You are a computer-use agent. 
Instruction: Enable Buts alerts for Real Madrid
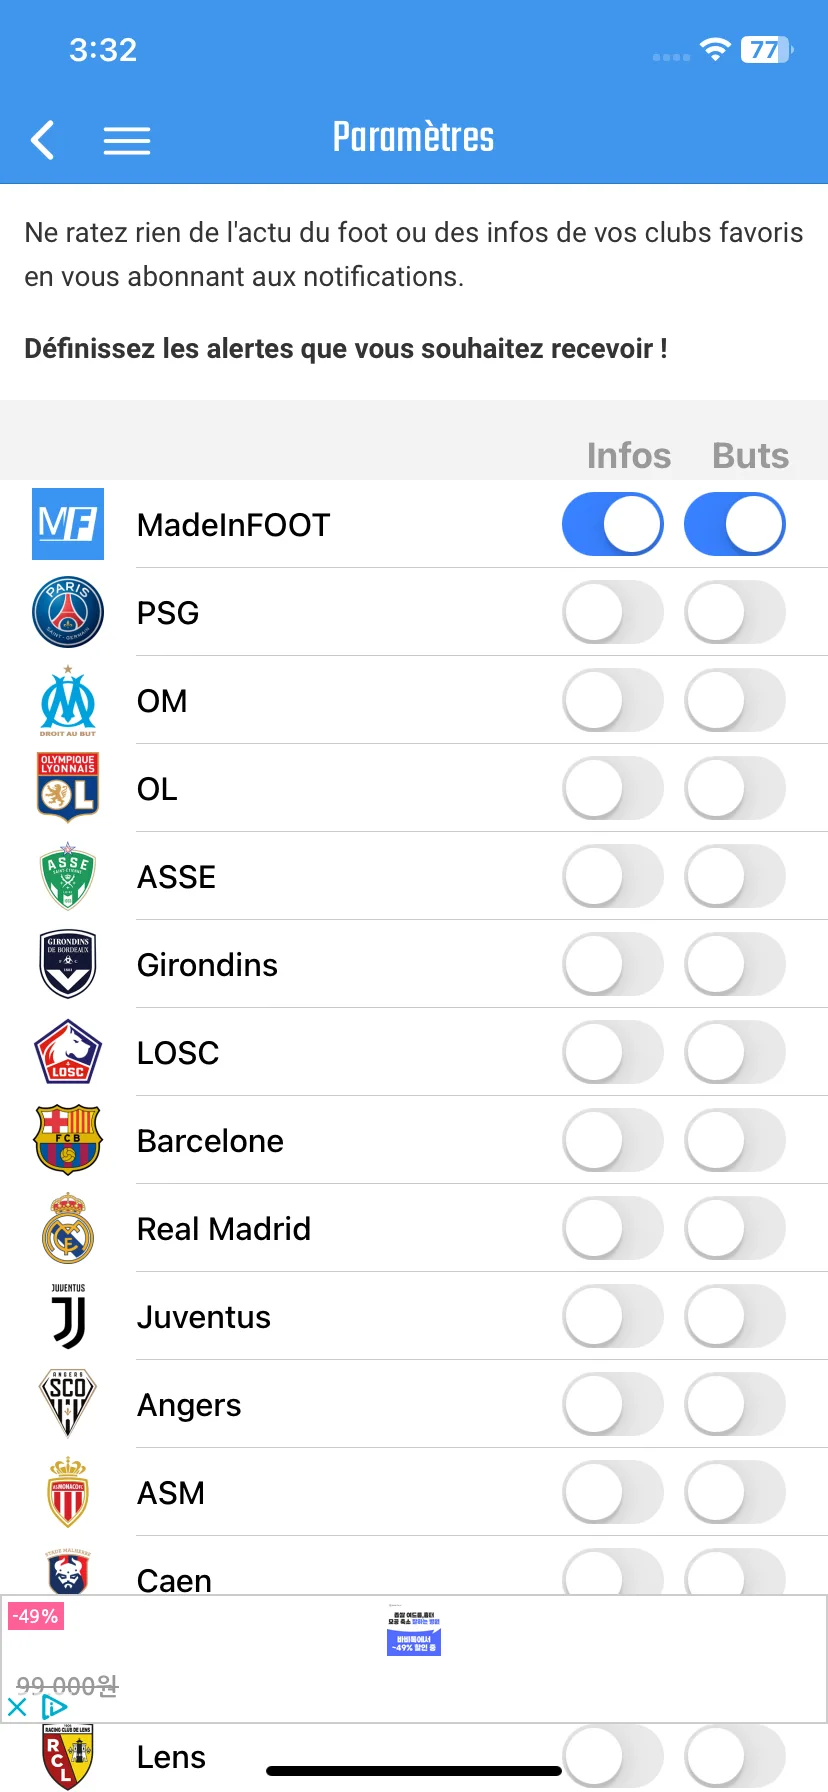[735, 1228]
